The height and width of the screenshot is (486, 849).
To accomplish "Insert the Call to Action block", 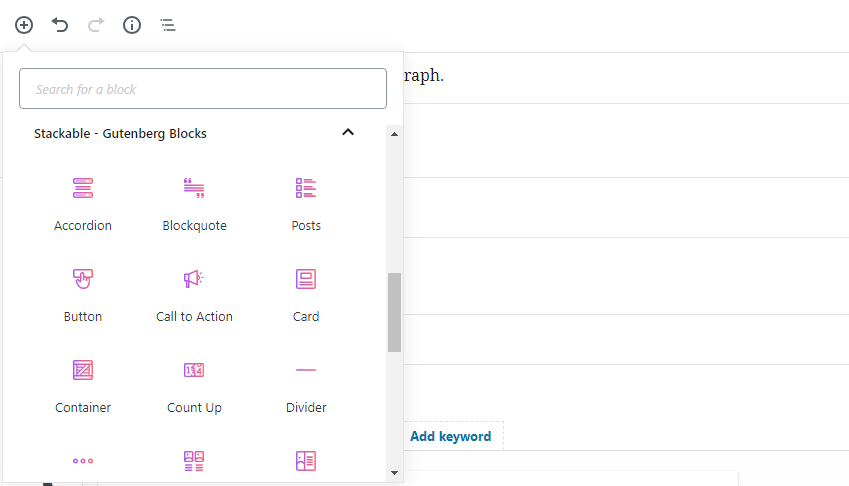I will [194, 295].
